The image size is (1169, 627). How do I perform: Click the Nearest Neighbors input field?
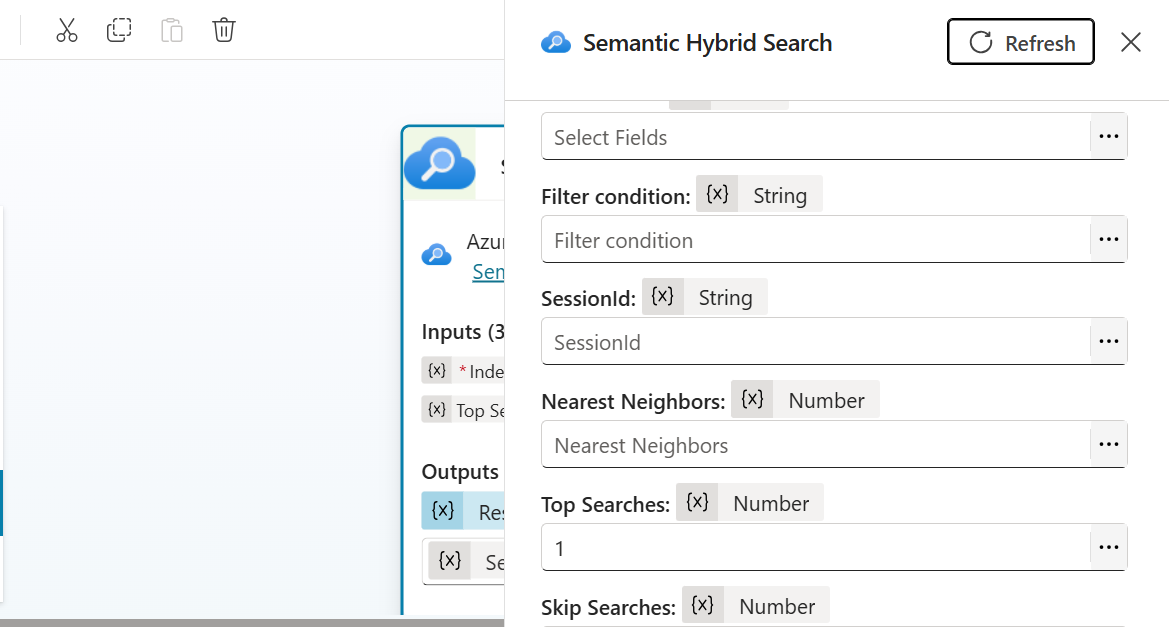point(816,444)
